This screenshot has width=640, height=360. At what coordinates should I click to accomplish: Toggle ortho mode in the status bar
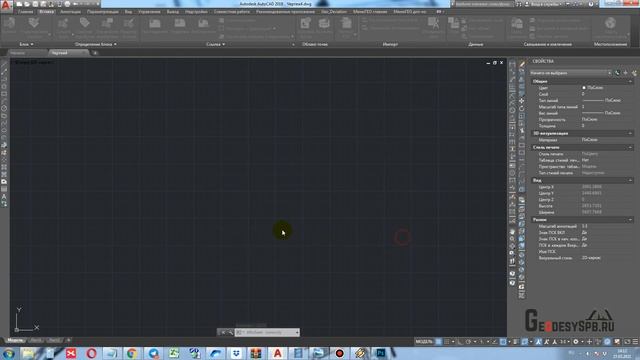460,342
